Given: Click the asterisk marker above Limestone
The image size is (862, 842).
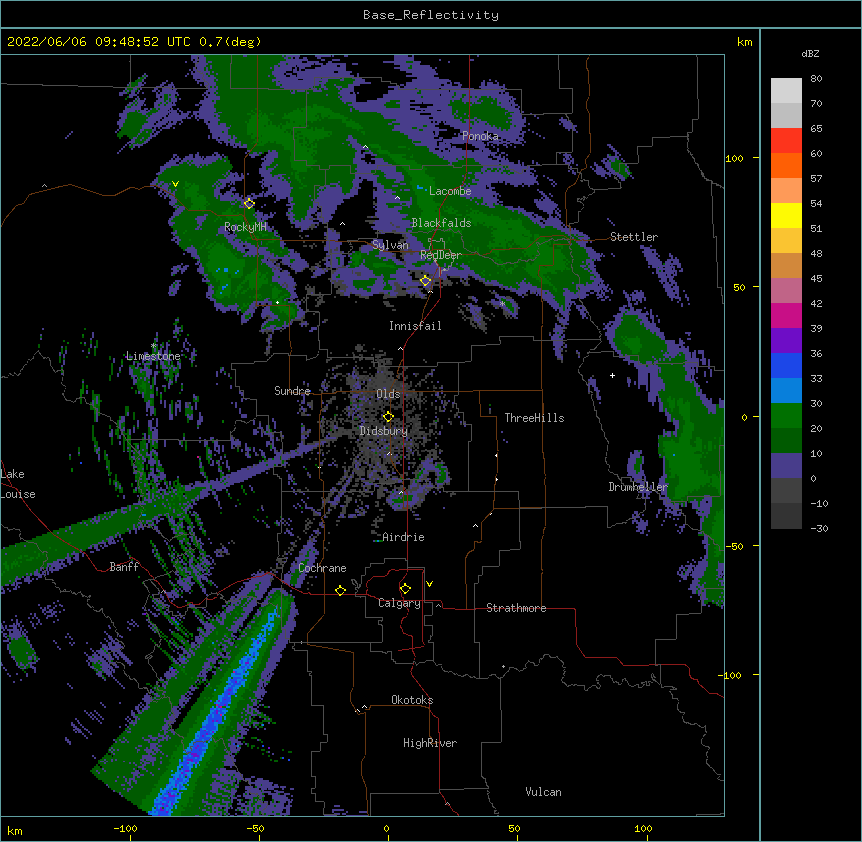Looking at the screenshot, I should [154, 346].
